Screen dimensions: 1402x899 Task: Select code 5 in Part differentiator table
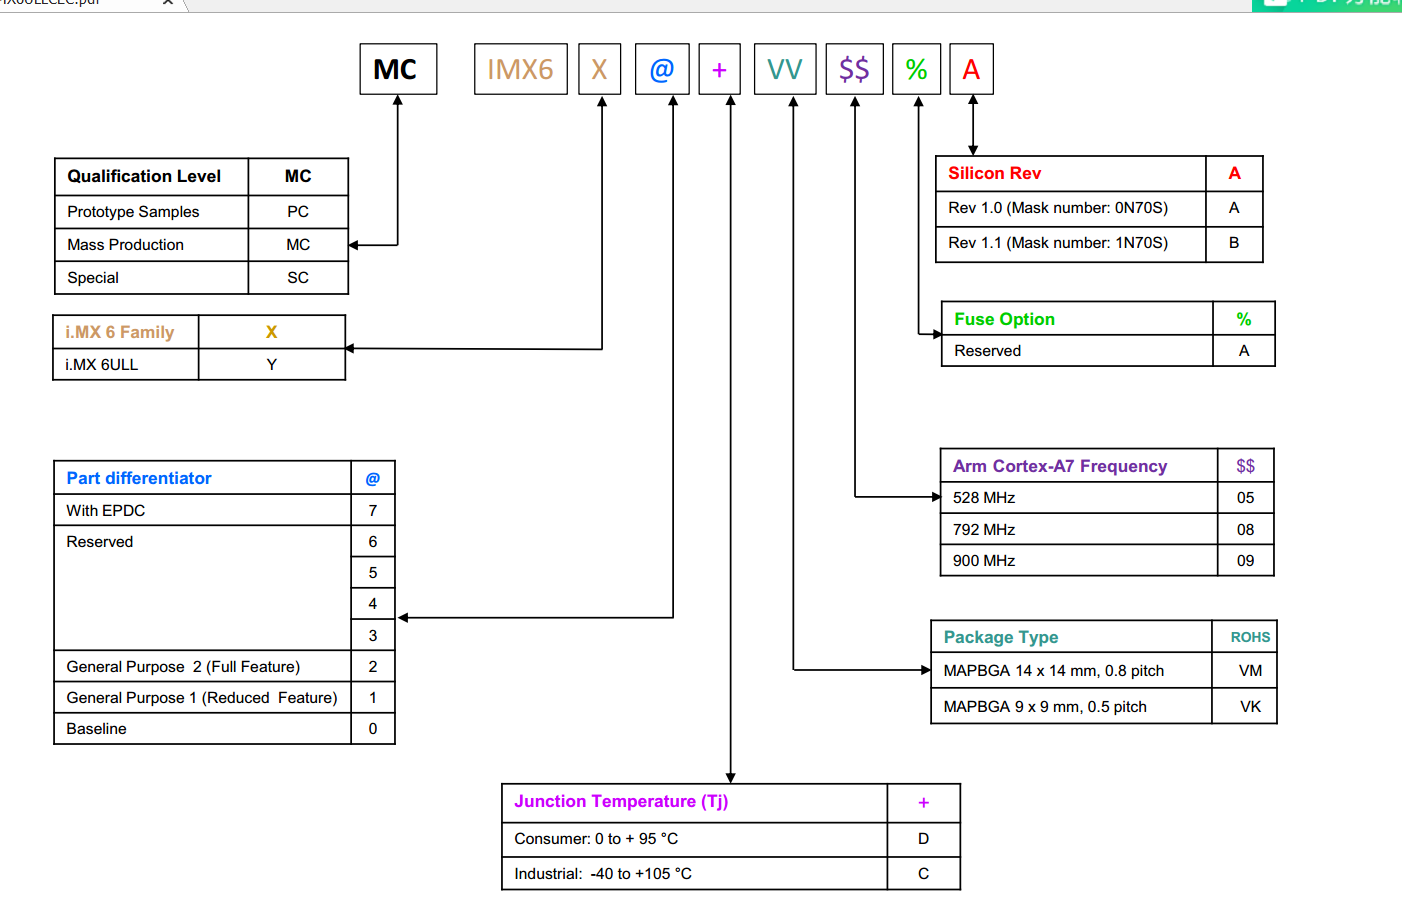tap(373, 573)
